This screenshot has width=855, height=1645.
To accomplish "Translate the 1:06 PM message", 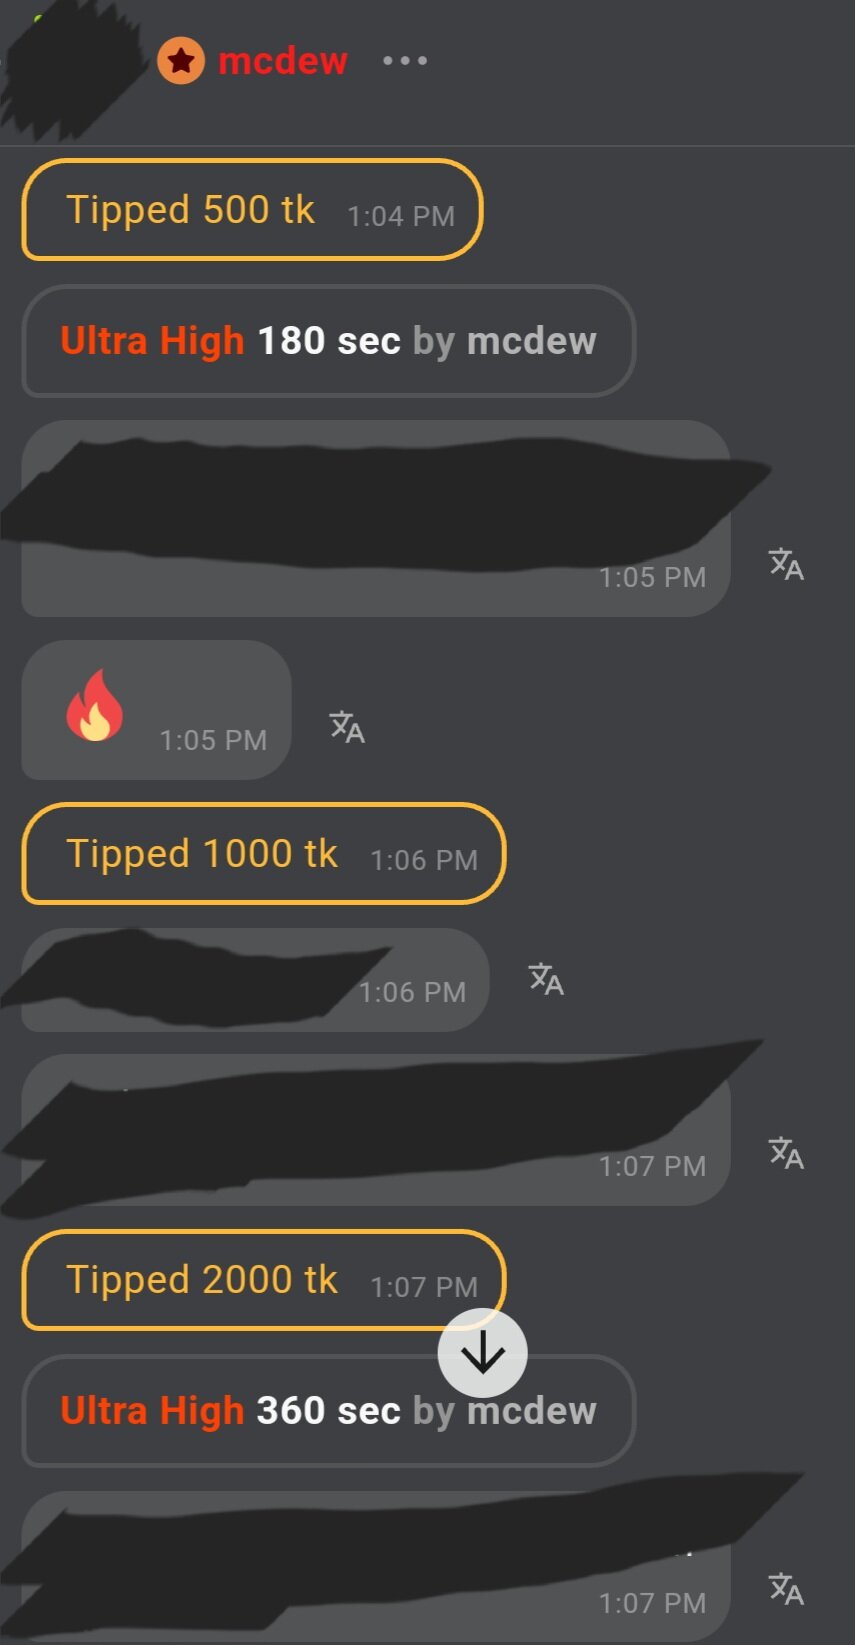I will [546, 979].
